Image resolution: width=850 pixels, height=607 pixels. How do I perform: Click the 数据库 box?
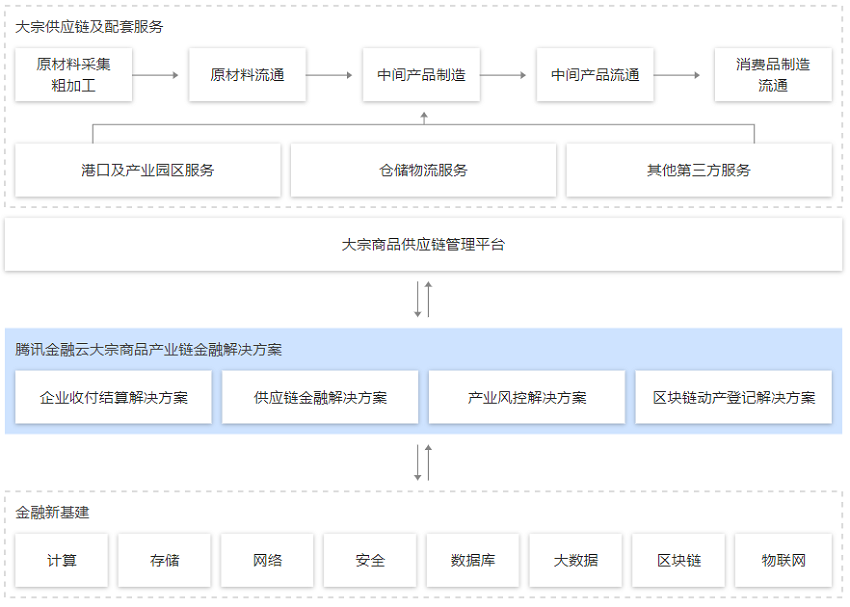tap(473, 561)
